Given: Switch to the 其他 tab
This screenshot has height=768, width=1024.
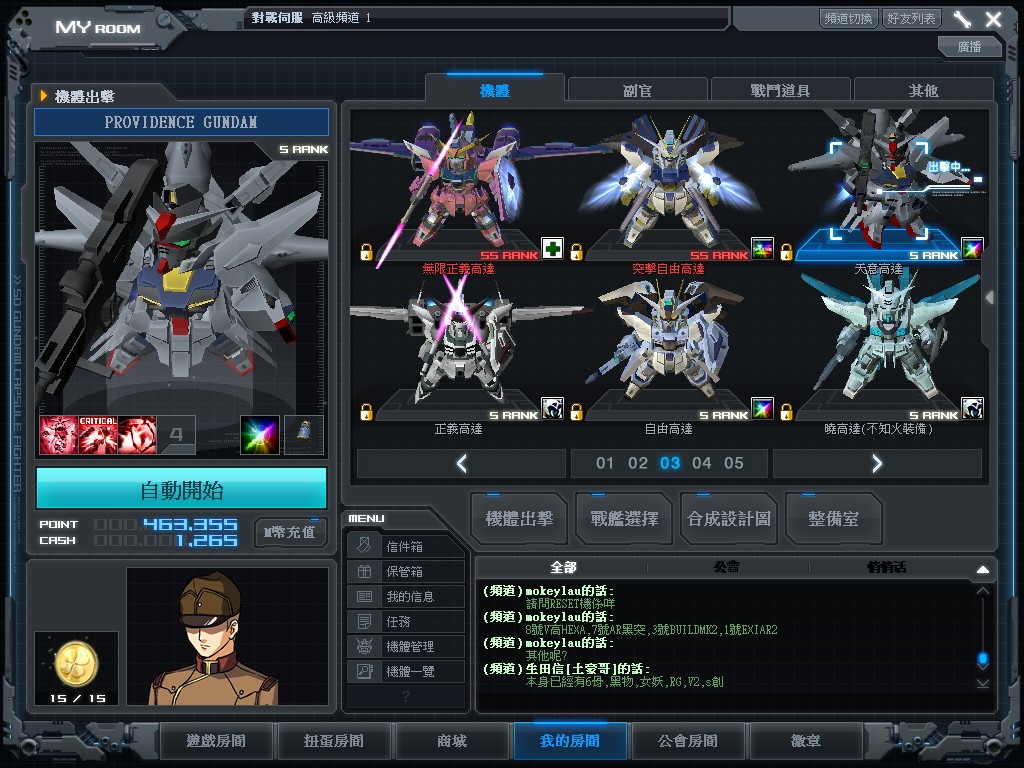Looking at the screenshot, I should 923,90.
